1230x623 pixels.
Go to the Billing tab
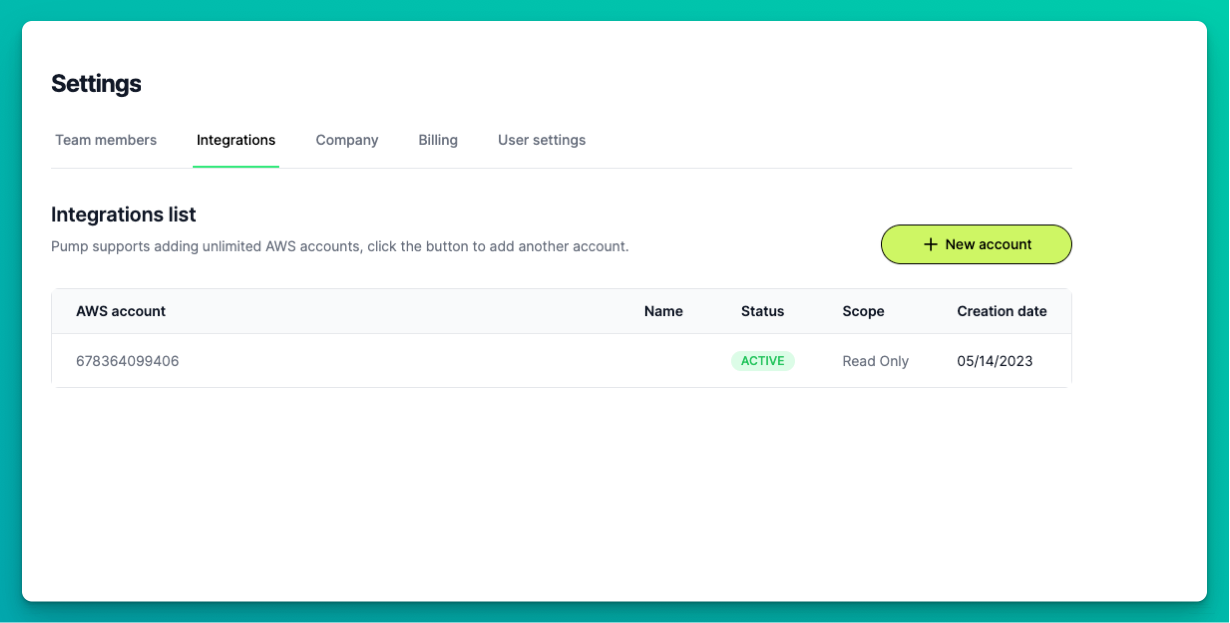[x=438, y=140]
